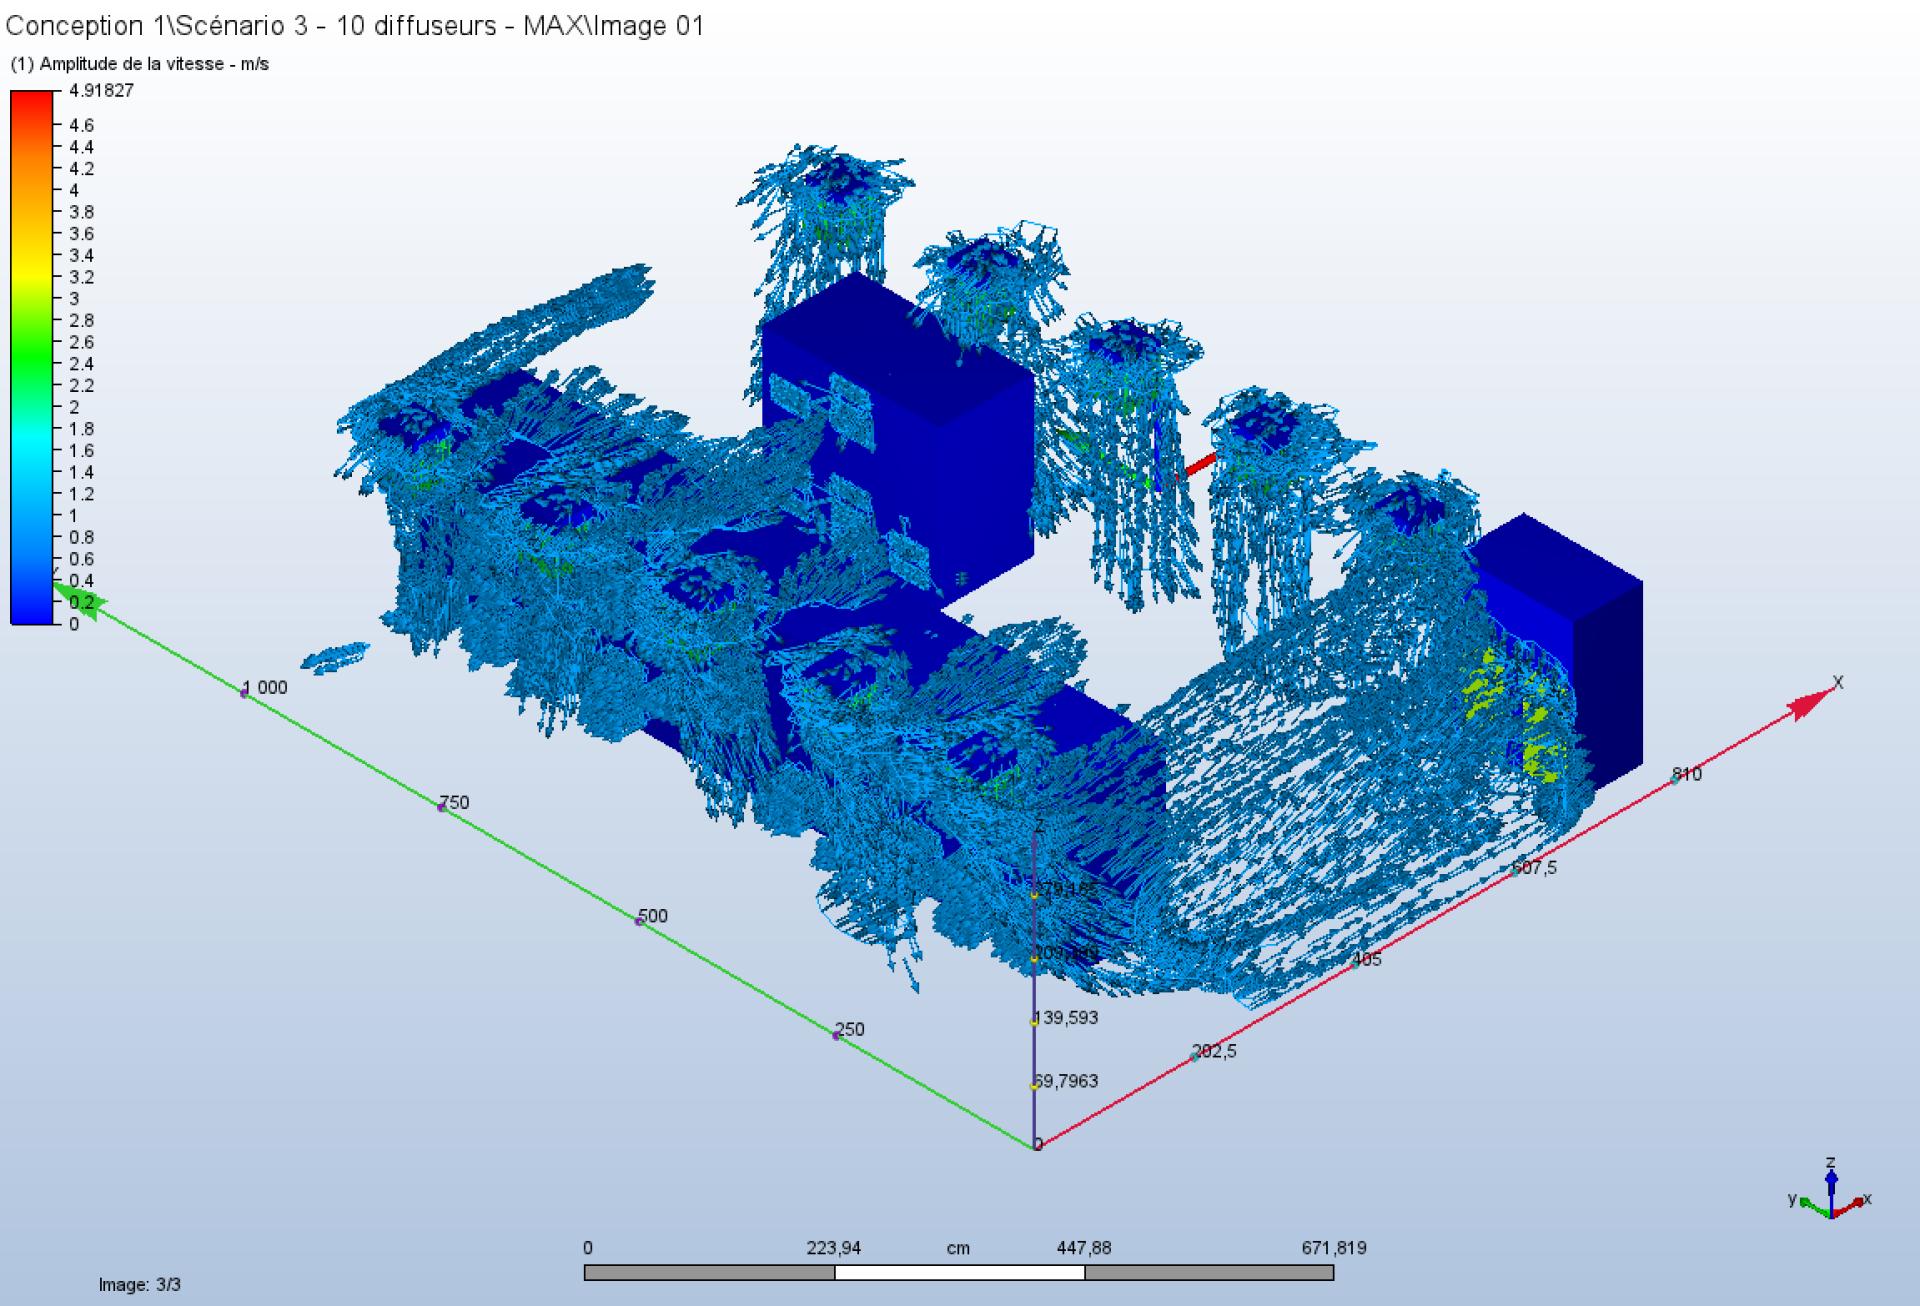Click the scale bar value 671,819
This screenshot has height=1306, width=1920.
point(1333,1248)
